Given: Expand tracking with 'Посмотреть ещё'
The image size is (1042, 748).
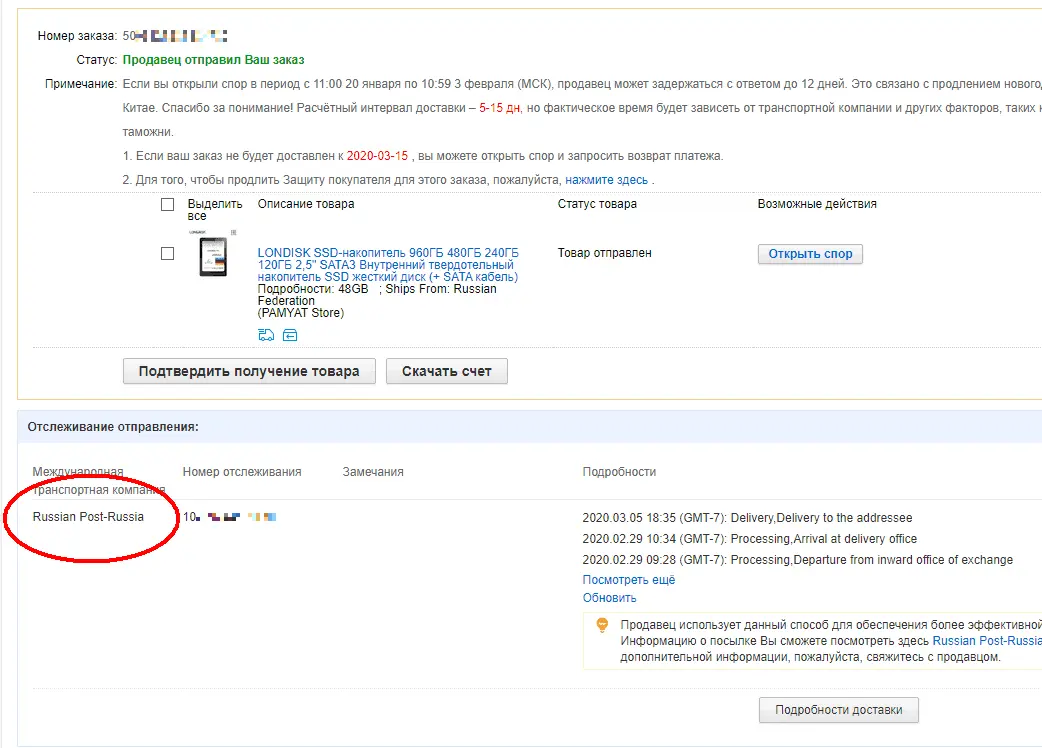Looking at the screenshot, I should [629, 580].
